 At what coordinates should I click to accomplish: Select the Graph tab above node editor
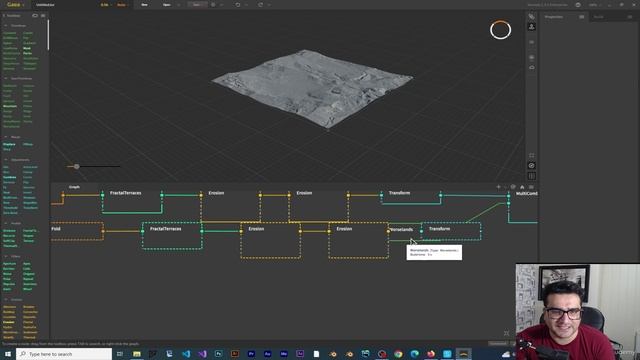pyautogui.click(x=74, y=187)
